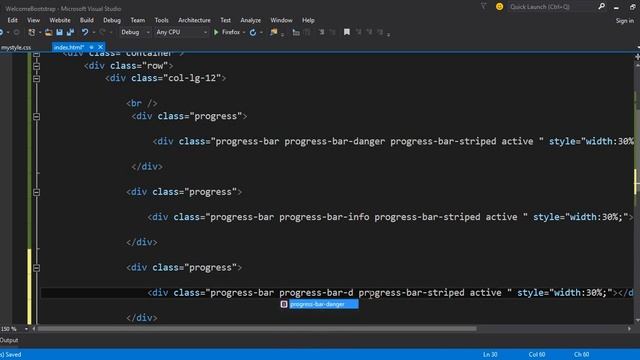The height and width of the screenshot is (360, 640).
Task: Click the yellow folder icon right of Refresh
Action: [x=273, y=32]
